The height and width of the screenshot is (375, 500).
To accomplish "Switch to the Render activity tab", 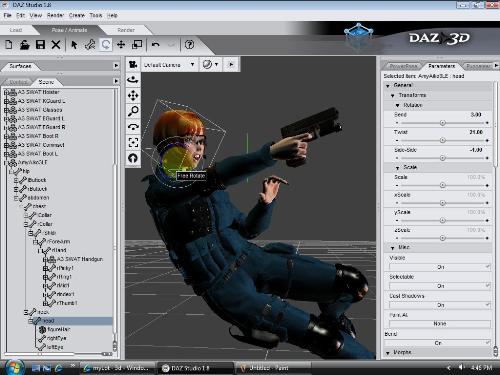I will click(126, 30).
